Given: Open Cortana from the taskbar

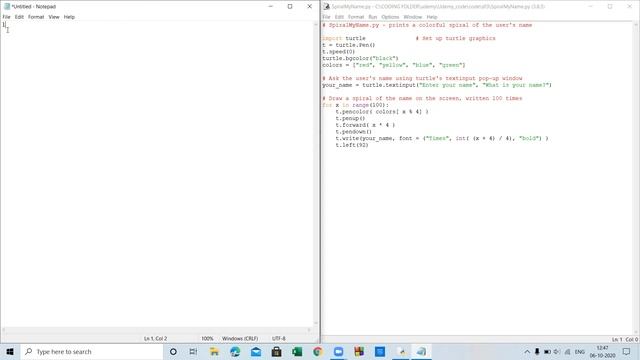Looking at the screenshot, I should (173, 351).
